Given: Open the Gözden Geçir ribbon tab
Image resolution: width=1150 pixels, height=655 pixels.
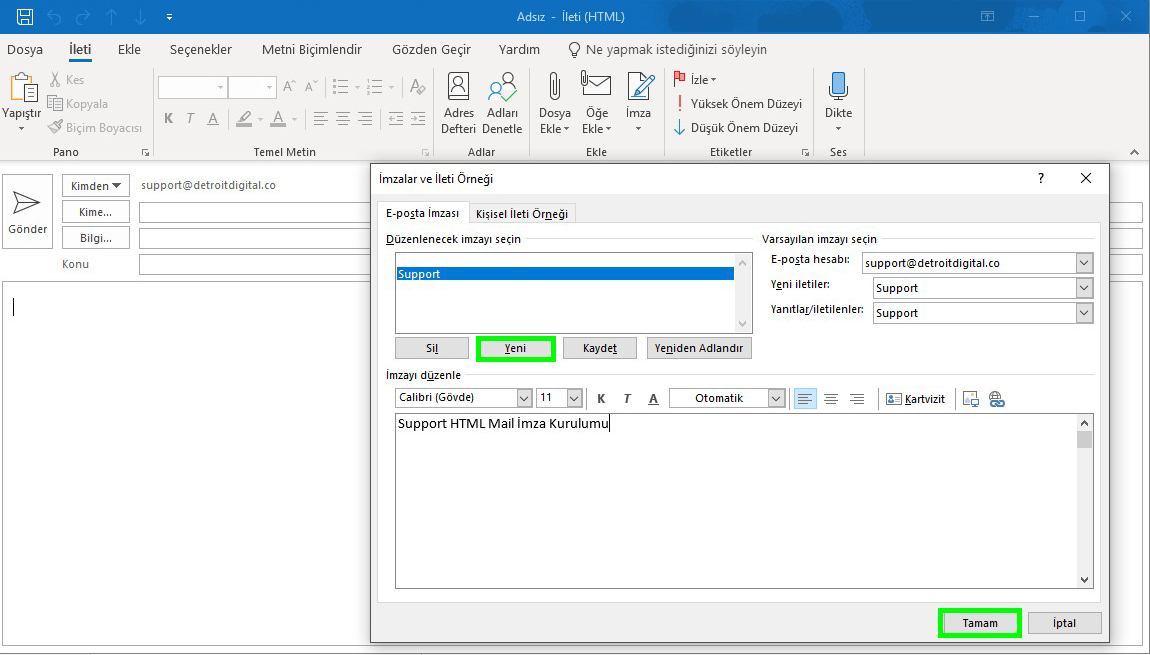Looking at the screenshot, I should point(431,48).
